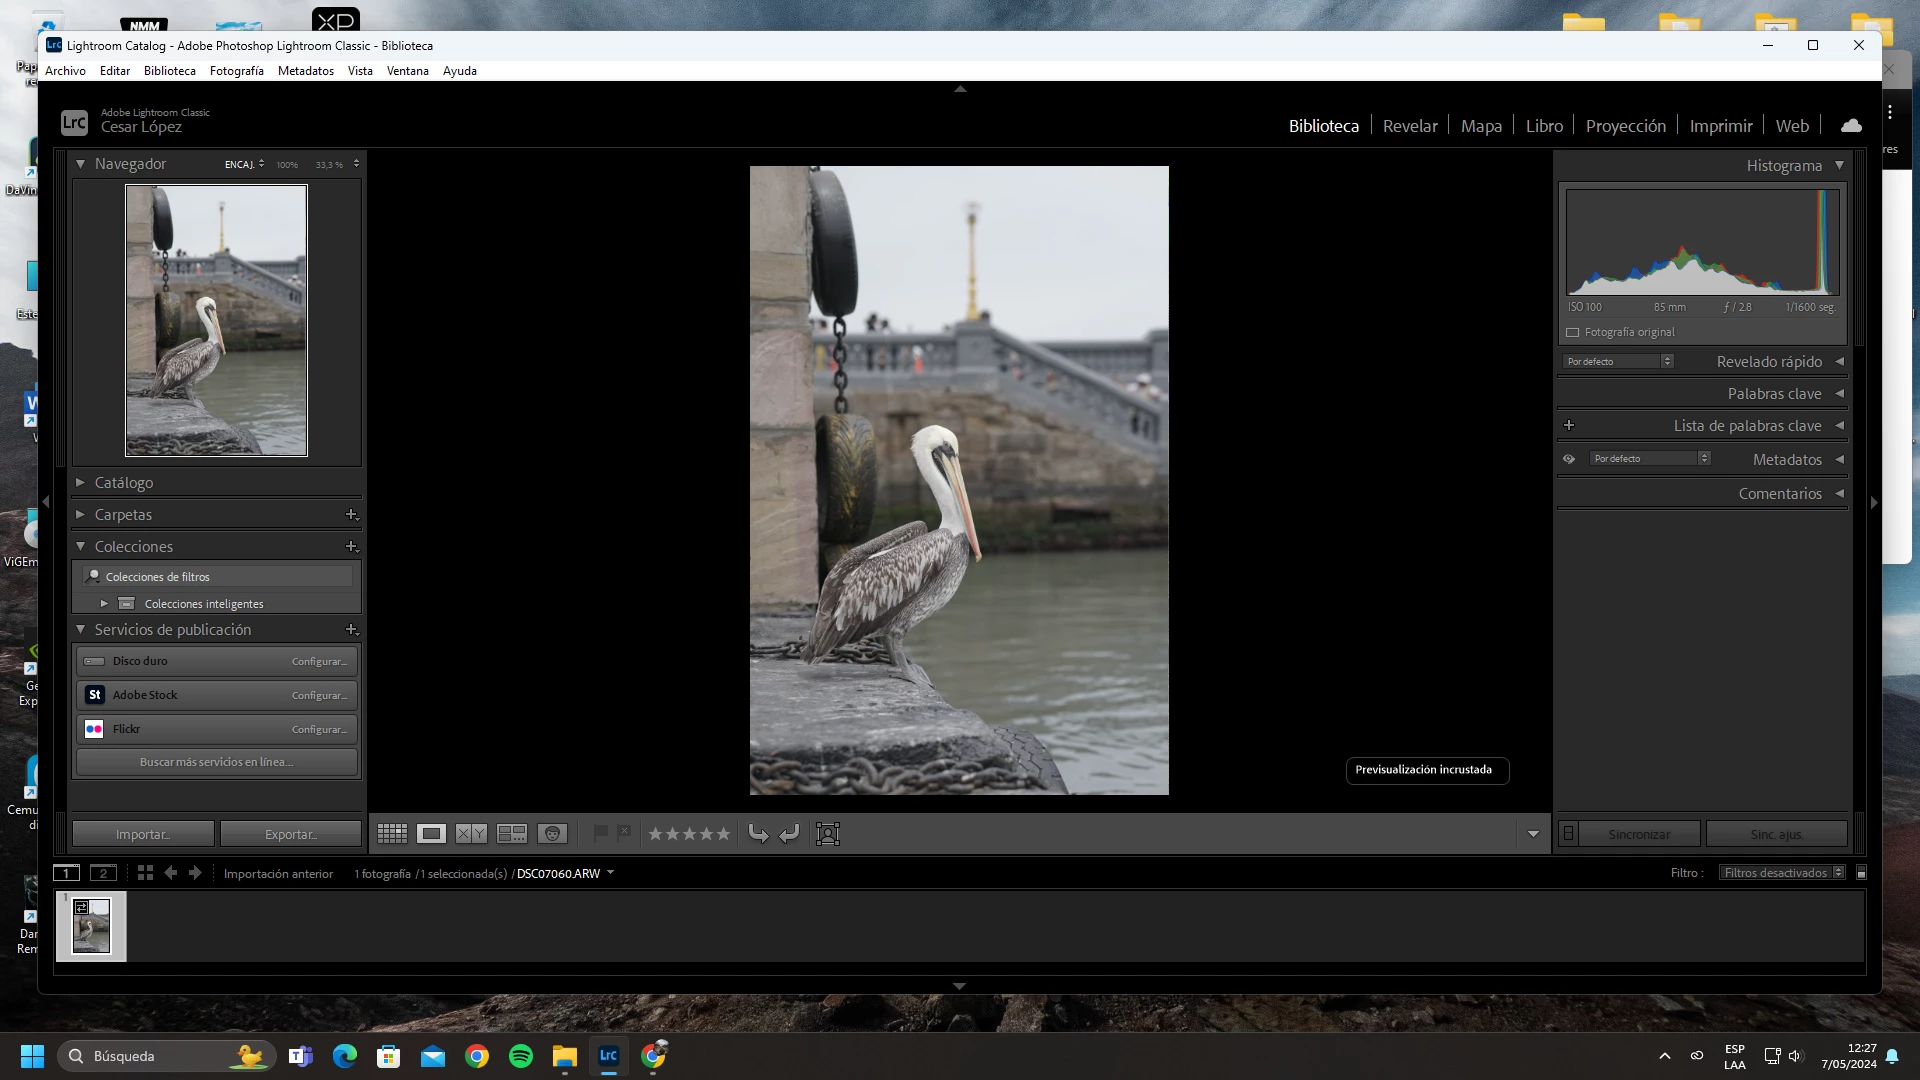This screenshot has height=1080, width=1920.
Task: Open People face view icon
Action: click(x=552, y=833)
